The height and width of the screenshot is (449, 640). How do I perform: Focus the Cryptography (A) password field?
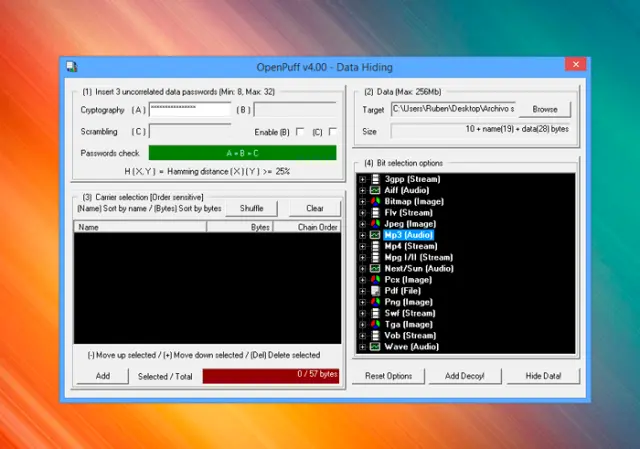190,109
